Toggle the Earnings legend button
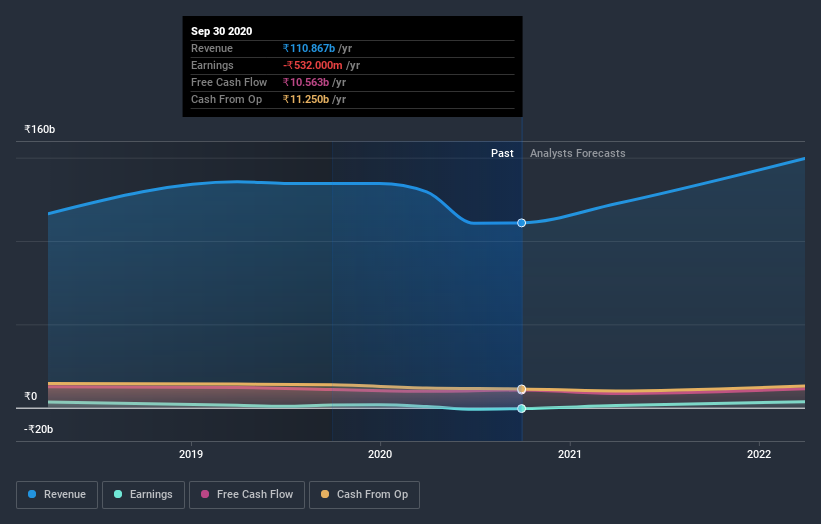Image resolution: width=821 pixels, height=524 pixels. (143, 495)
